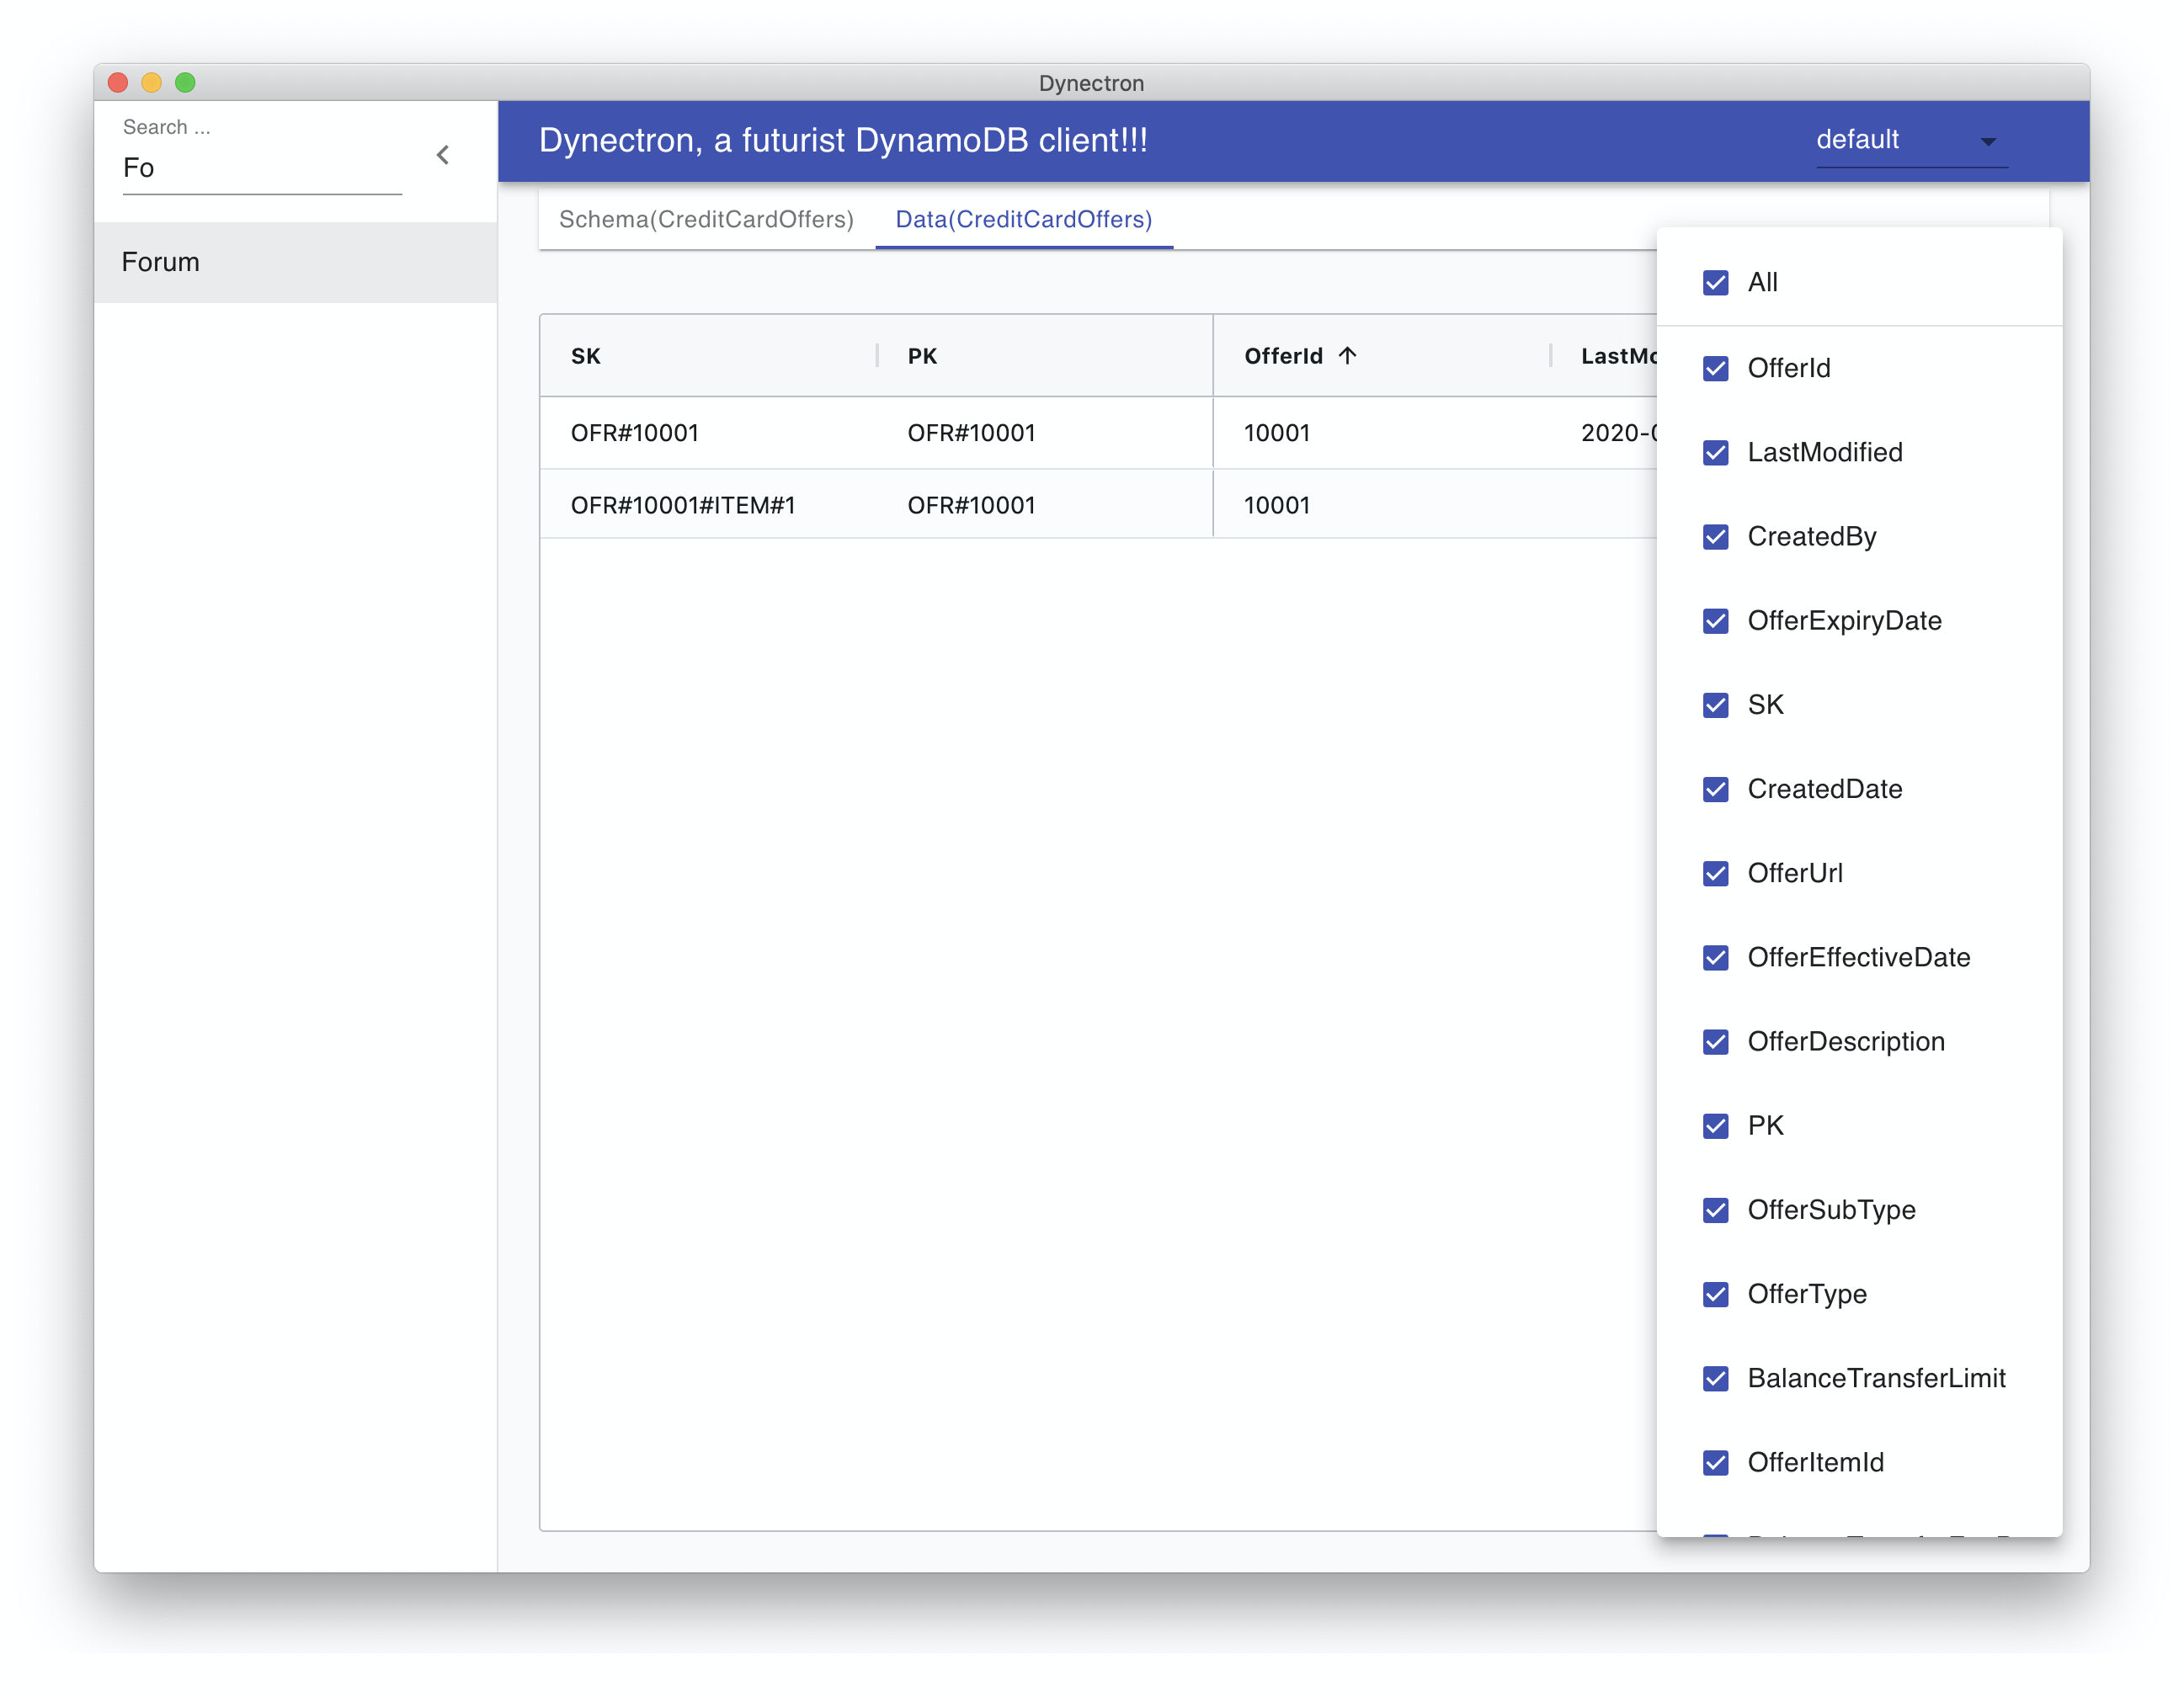Toggle the LastModified column checkbox
2184x1697 pixels.
click(1715, 452)
